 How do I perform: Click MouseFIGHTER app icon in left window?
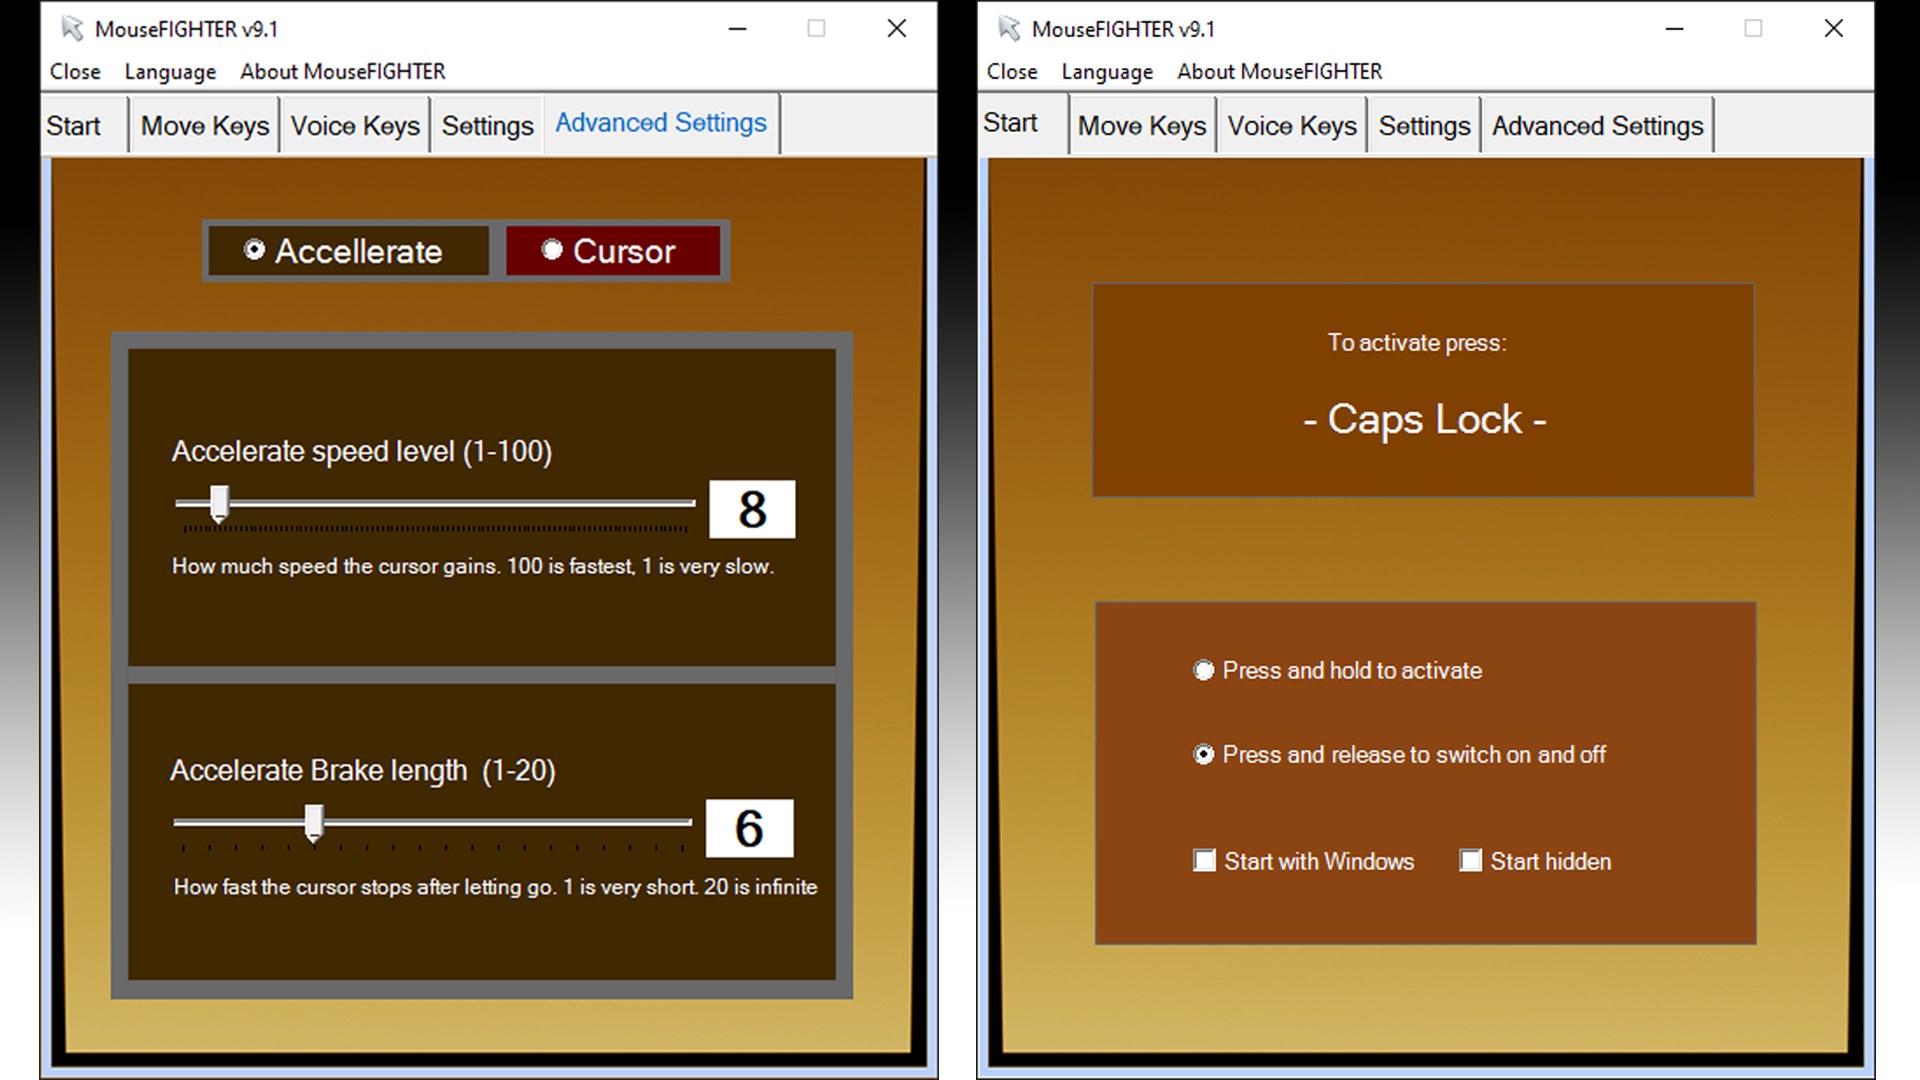72,28
